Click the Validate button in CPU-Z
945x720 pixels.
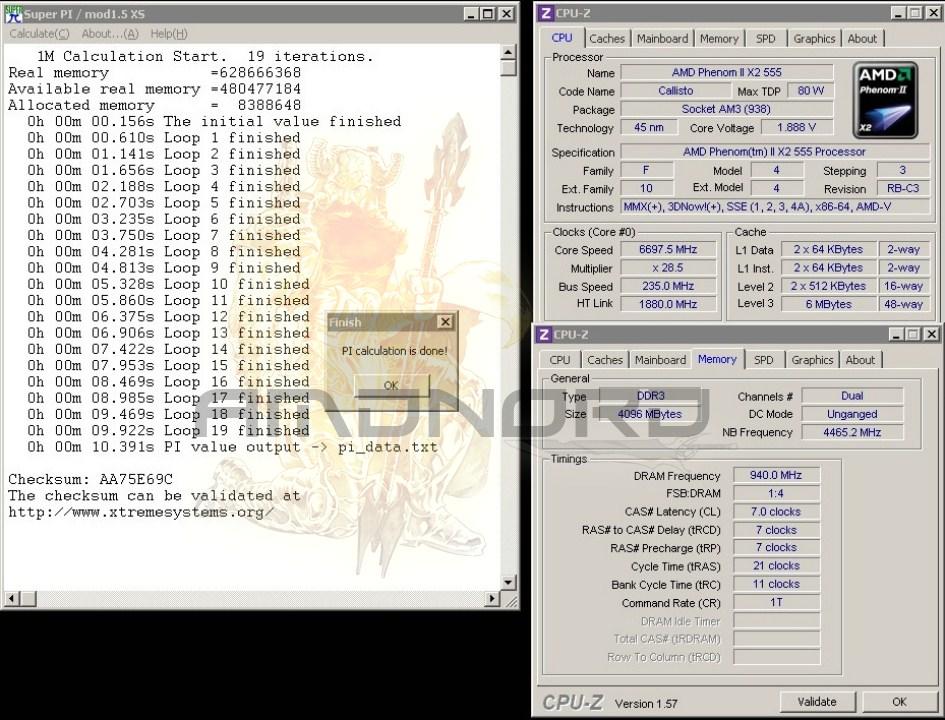point(817,702)
